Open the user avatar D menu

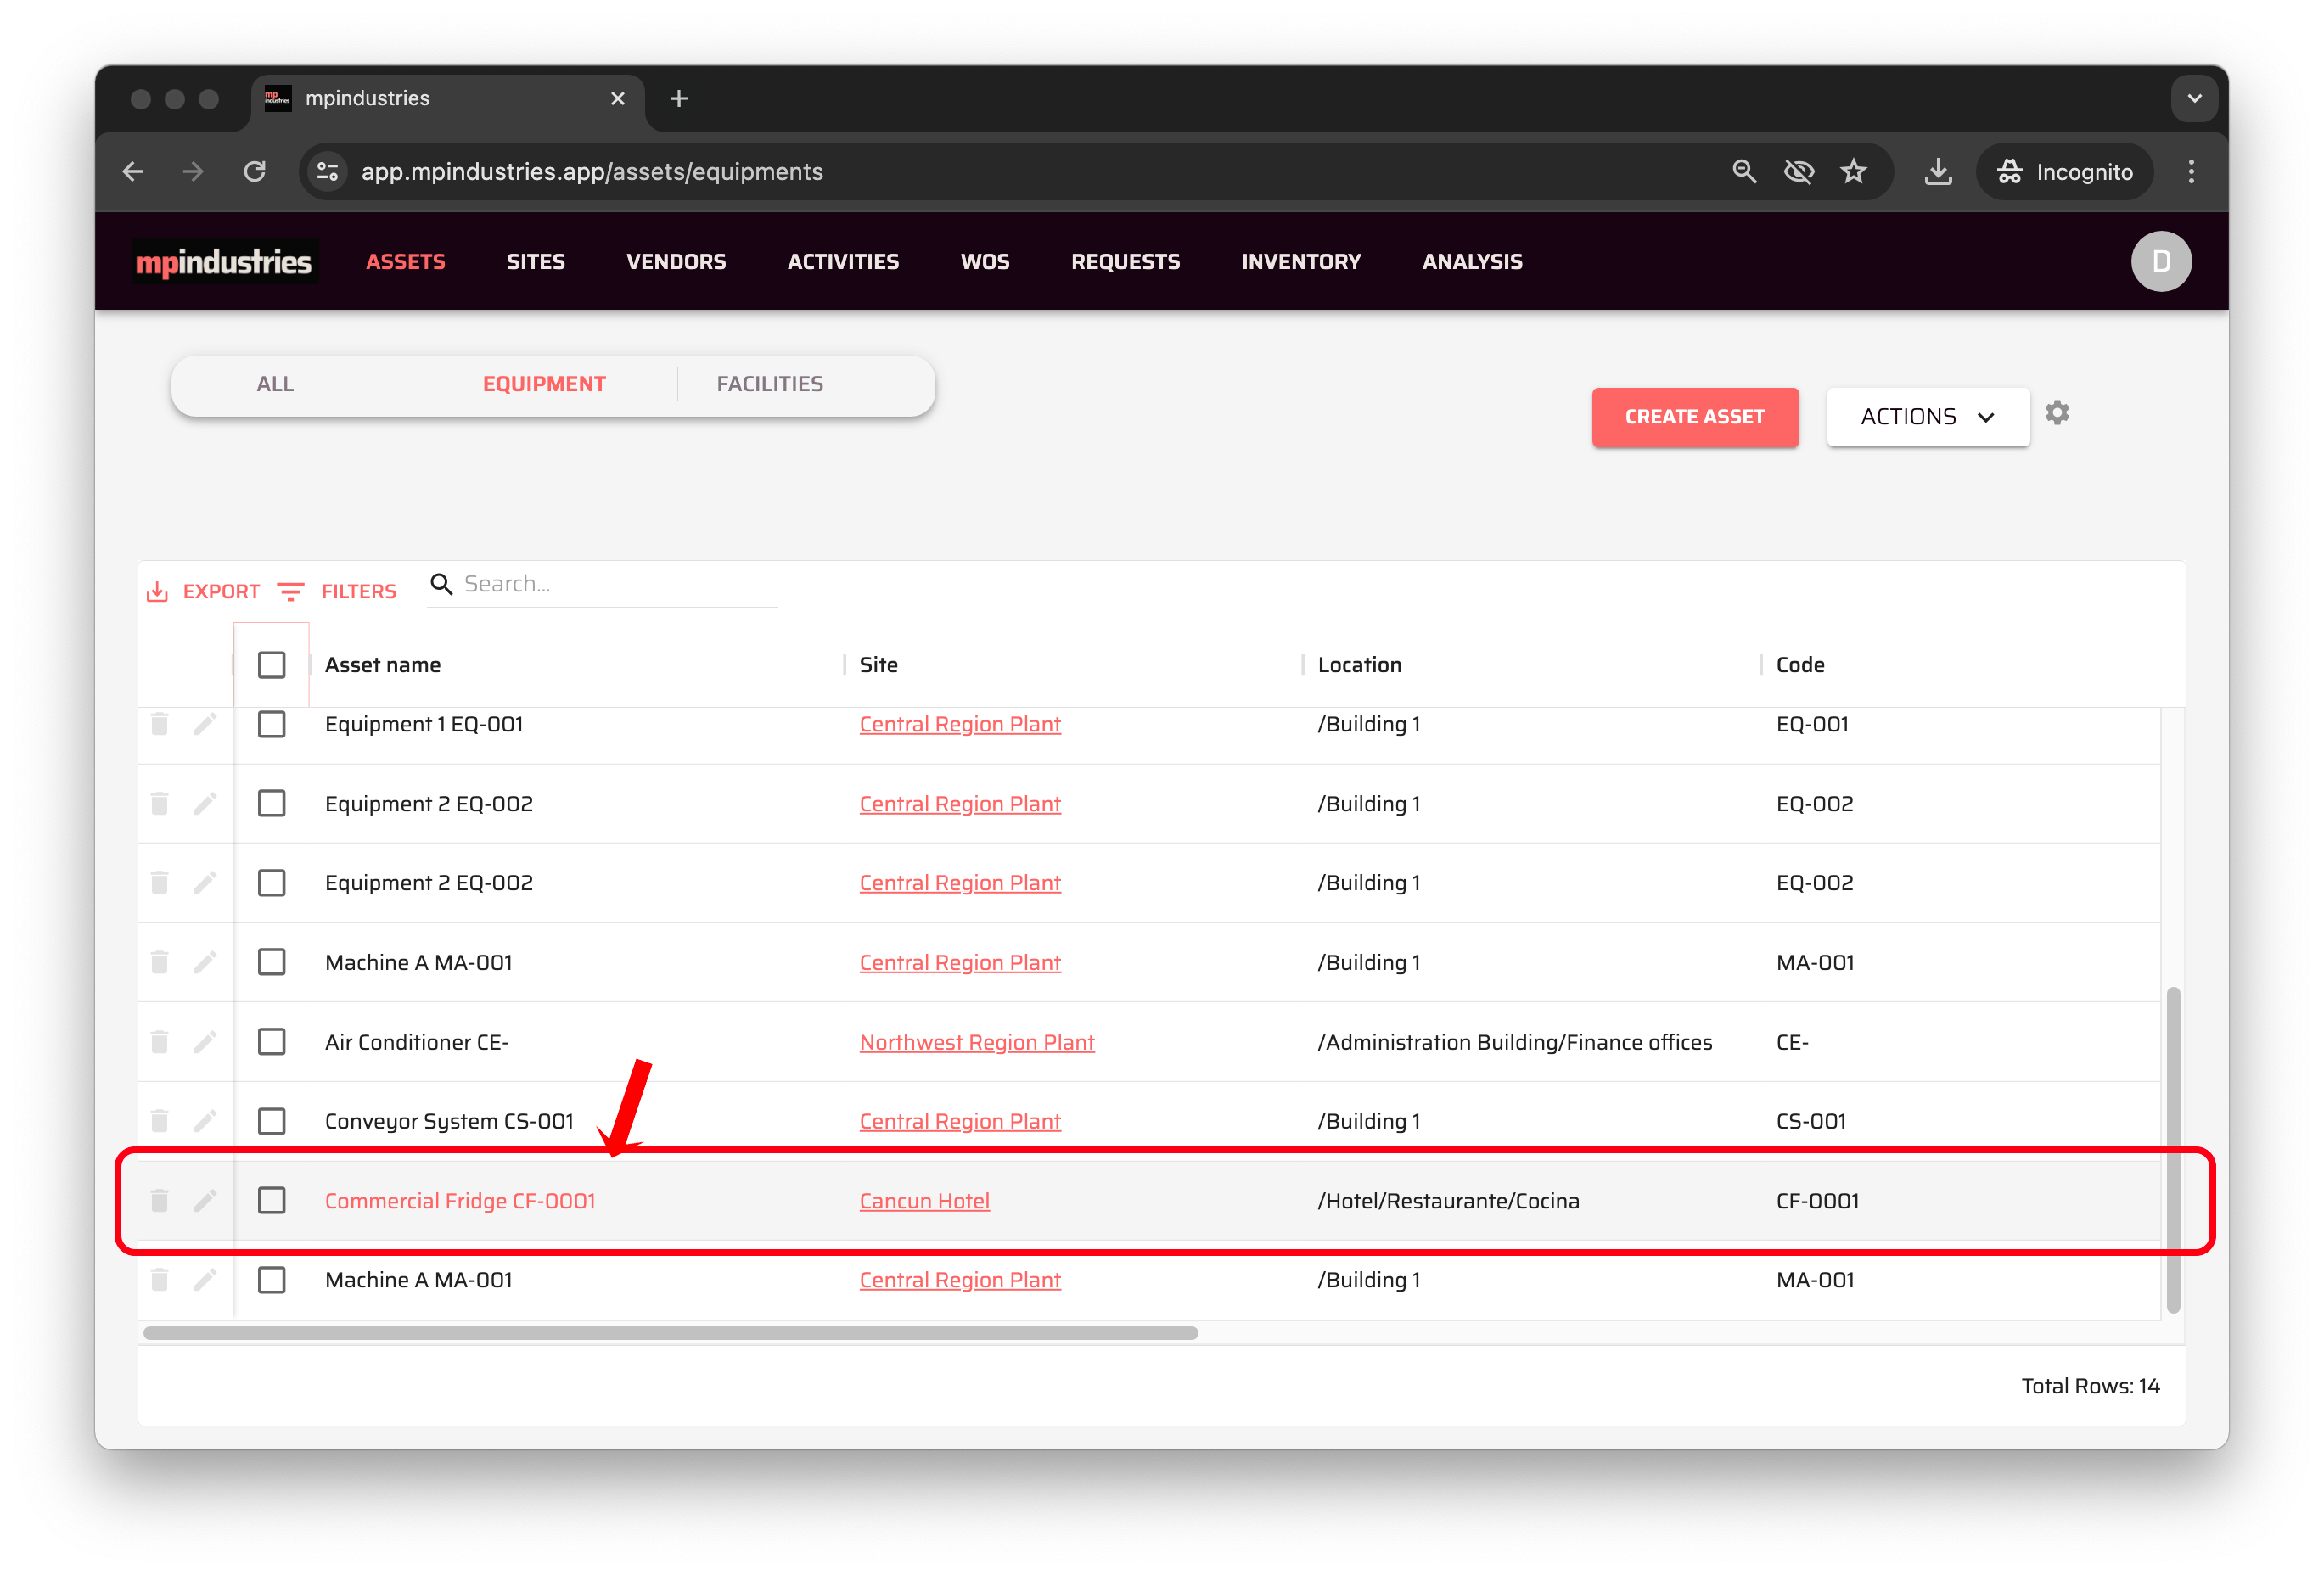tap(2160, 262)
